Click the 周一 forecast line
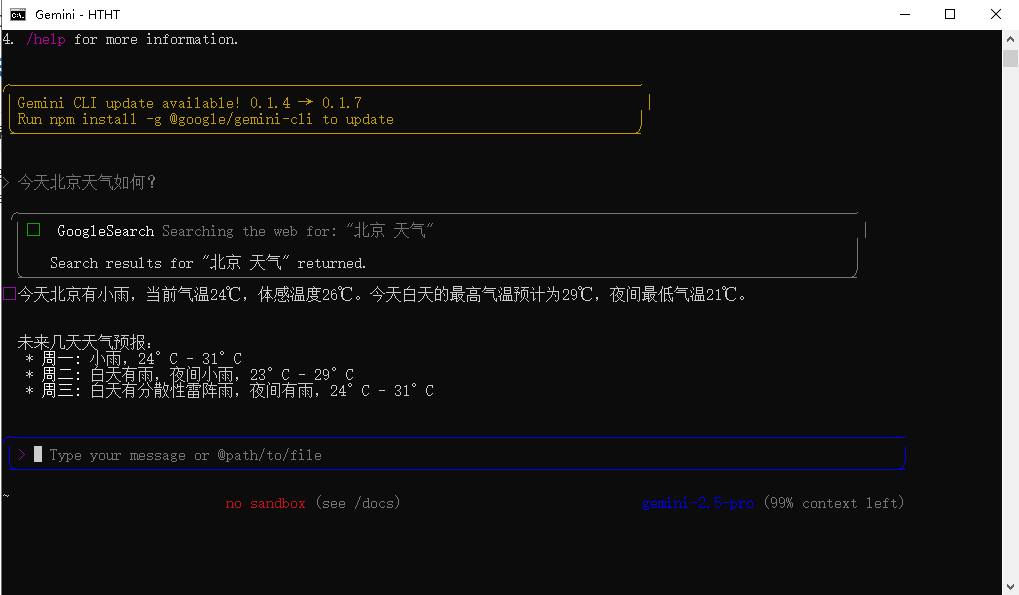Image resolution: width=1019 pixels, height=595 pixels. click(133, 359)
